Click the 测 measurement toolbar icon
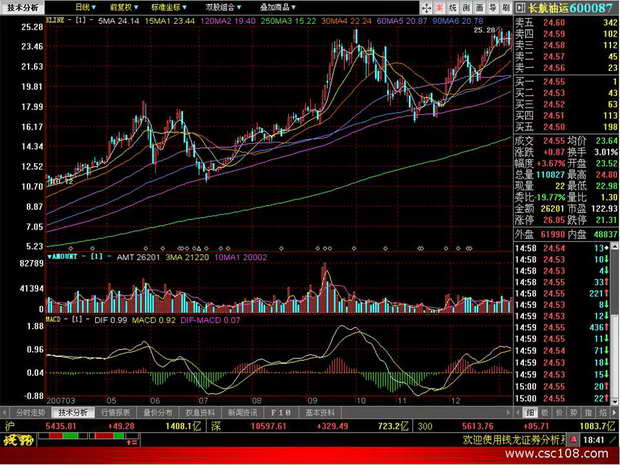 point(467,8)
